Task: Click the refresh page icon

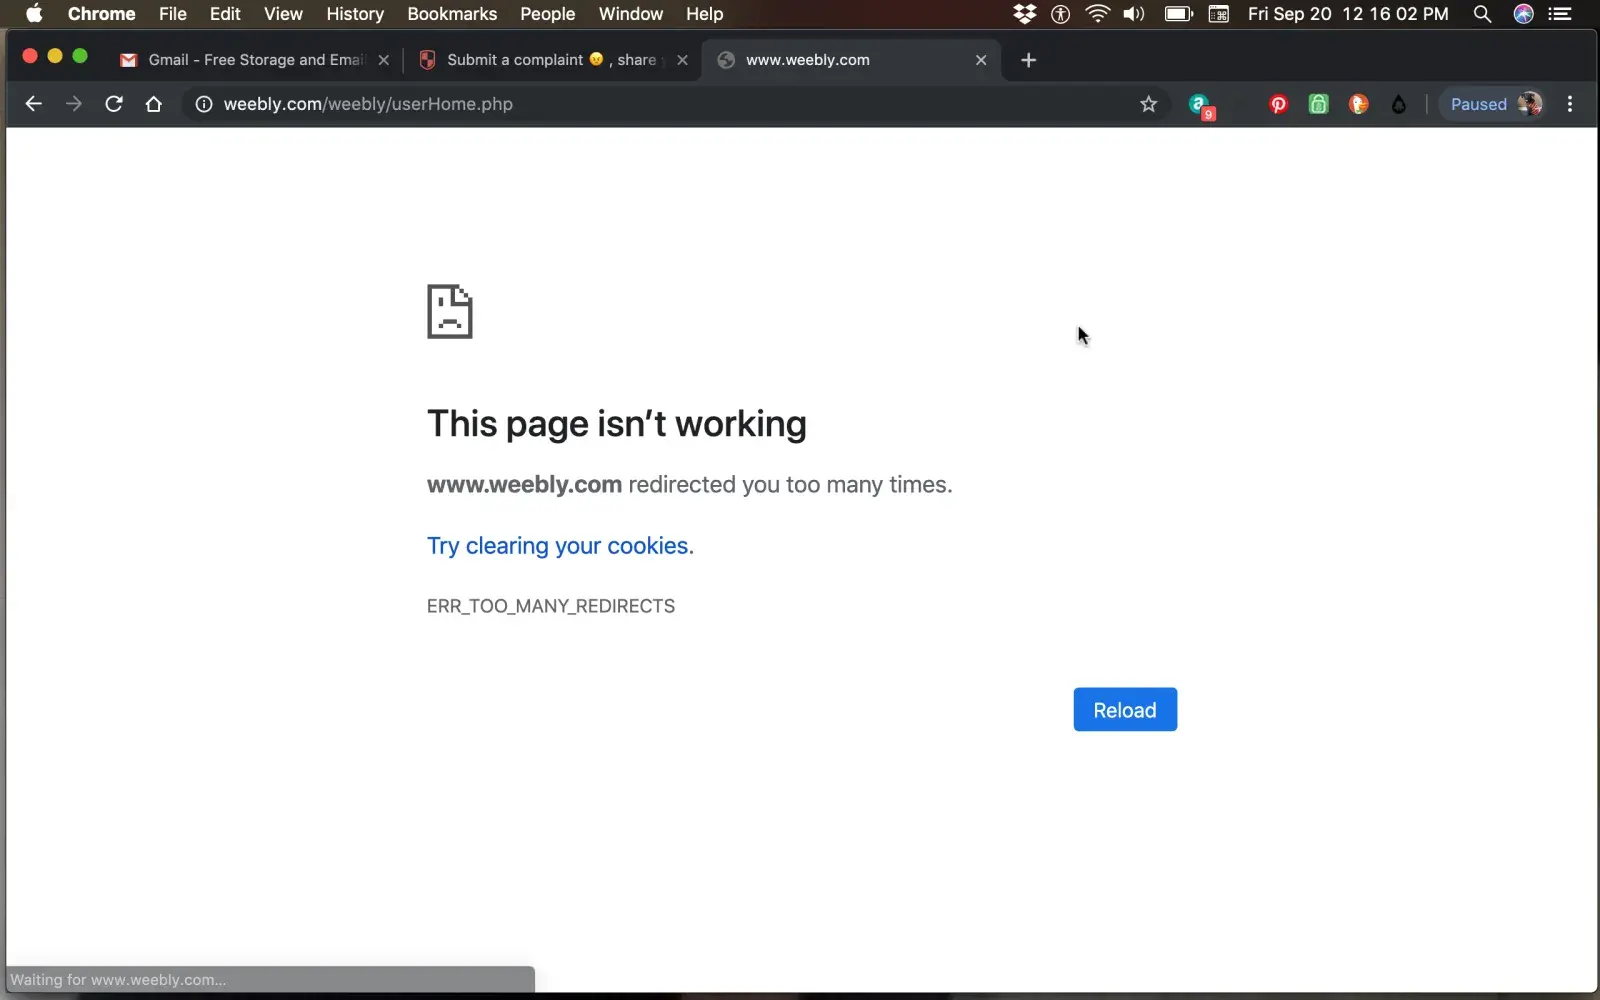Action: pos(114,104)
